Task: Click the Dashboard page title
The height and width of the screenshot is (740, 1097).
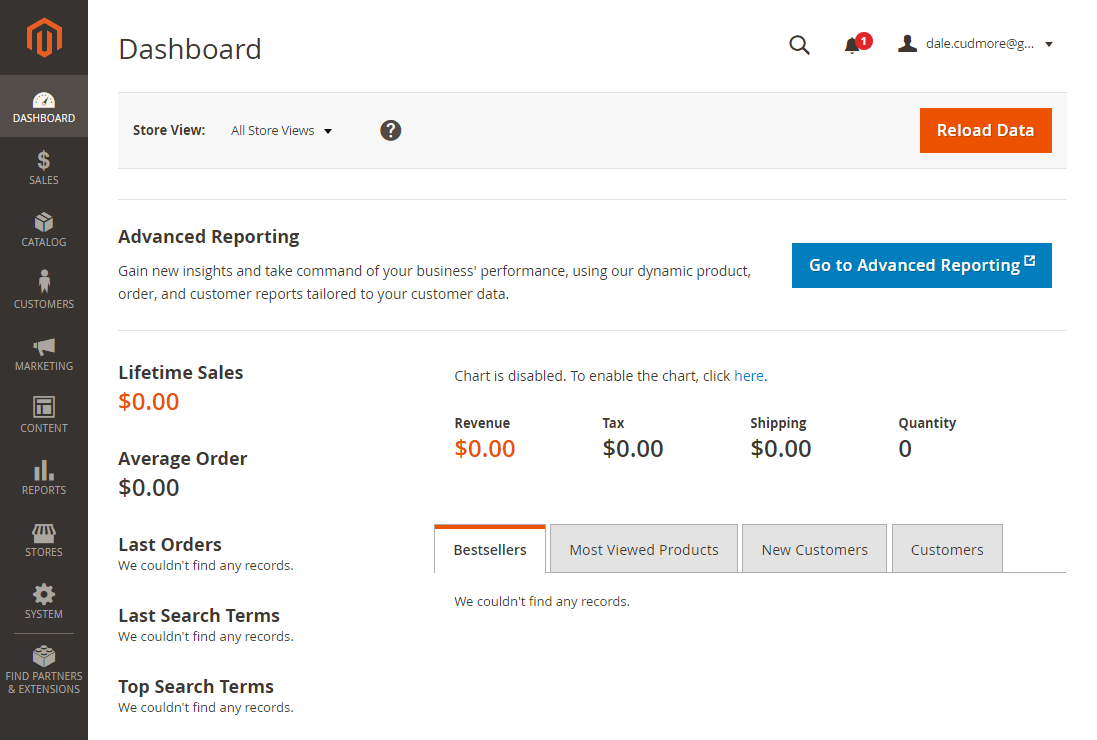Action: click(x=190, y=50)
